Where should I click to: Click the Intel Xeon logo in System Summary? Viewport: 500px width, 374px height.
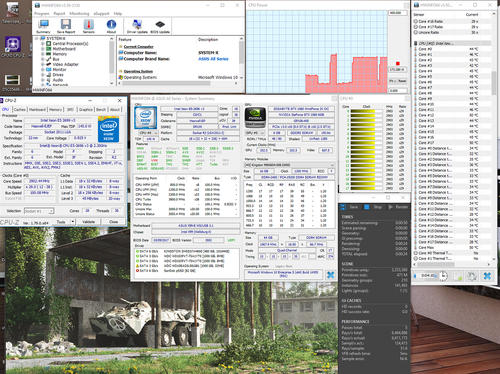point(145,118)
